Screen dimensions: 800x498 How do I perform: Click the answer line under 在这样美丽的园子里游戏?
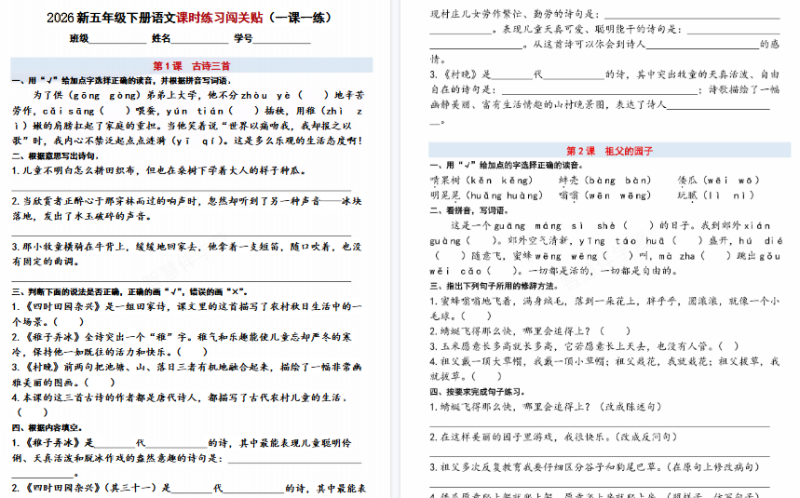pos(599,455)
